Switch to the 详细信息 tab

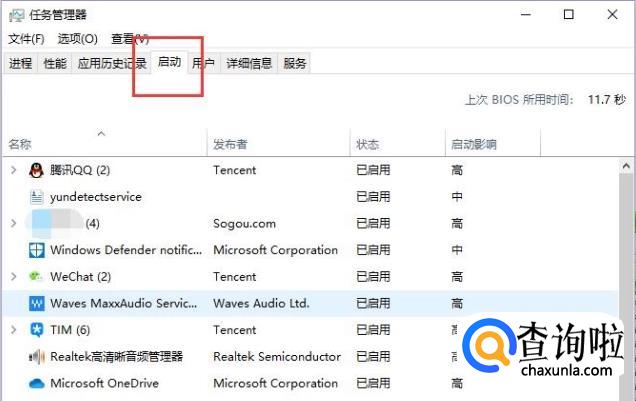pos(249,63)
